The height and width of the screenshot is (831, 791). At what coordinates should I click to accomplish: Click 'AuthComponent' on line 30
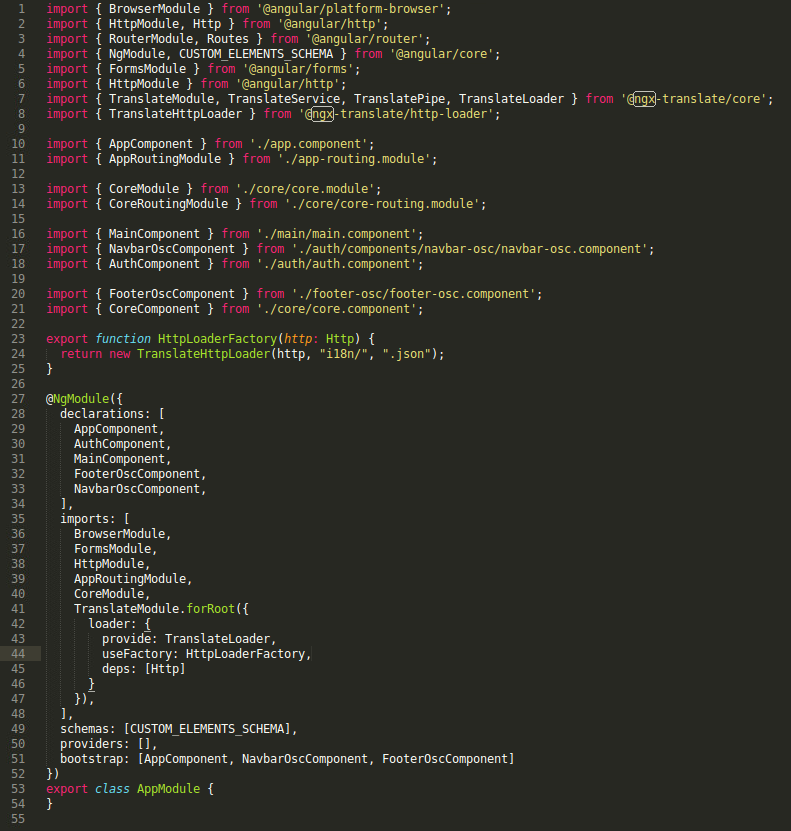click(119, 444)
